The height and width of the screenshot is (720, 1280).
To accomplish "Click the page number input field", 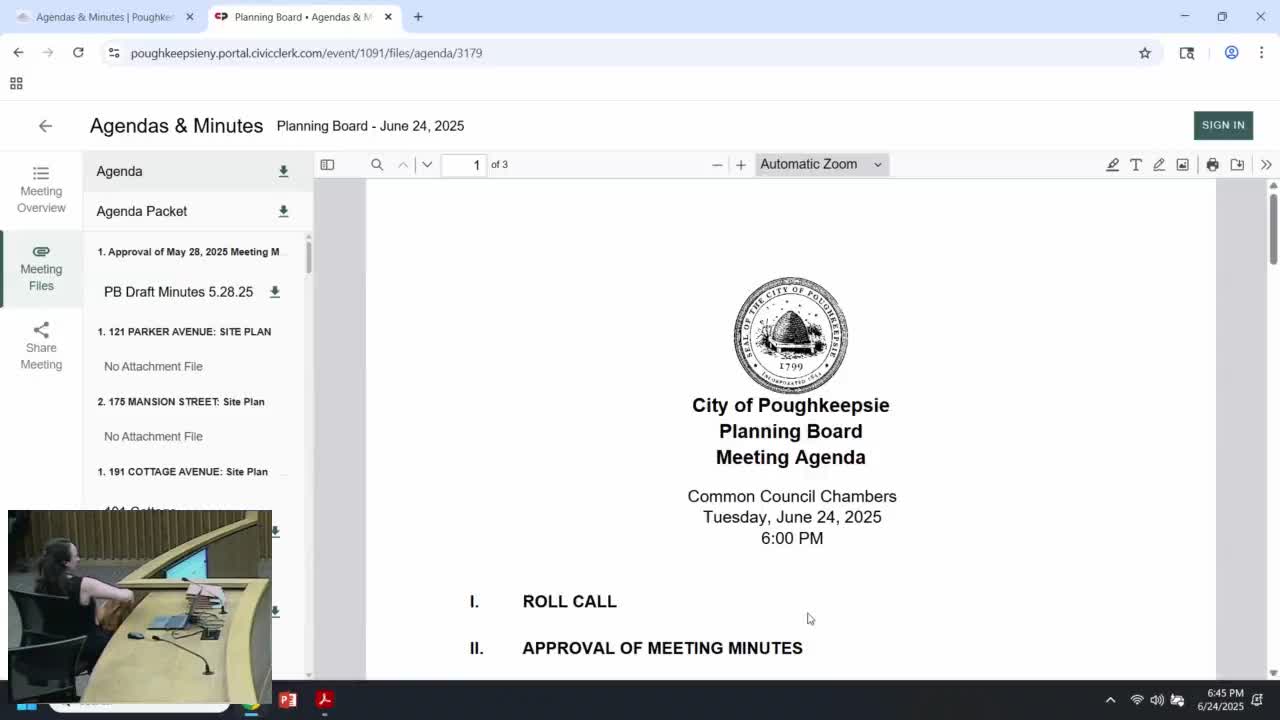I will tap(464, 165).
